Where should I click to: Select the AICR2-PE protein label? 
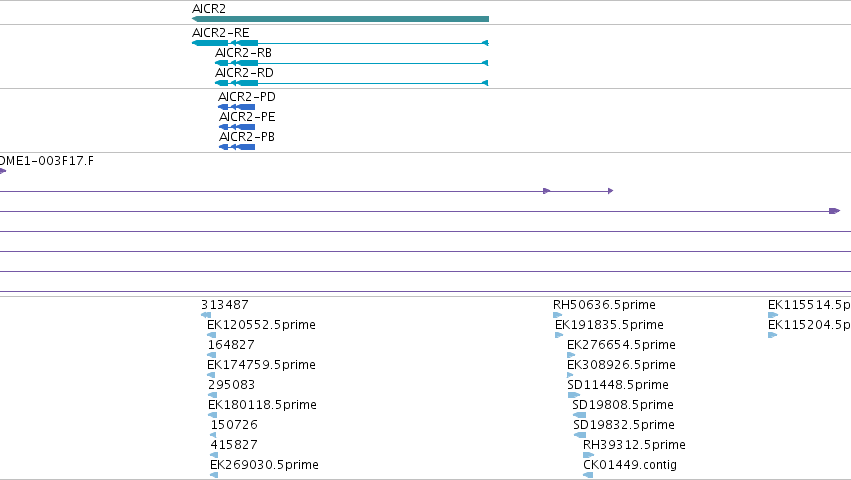[x=247, y=117]
